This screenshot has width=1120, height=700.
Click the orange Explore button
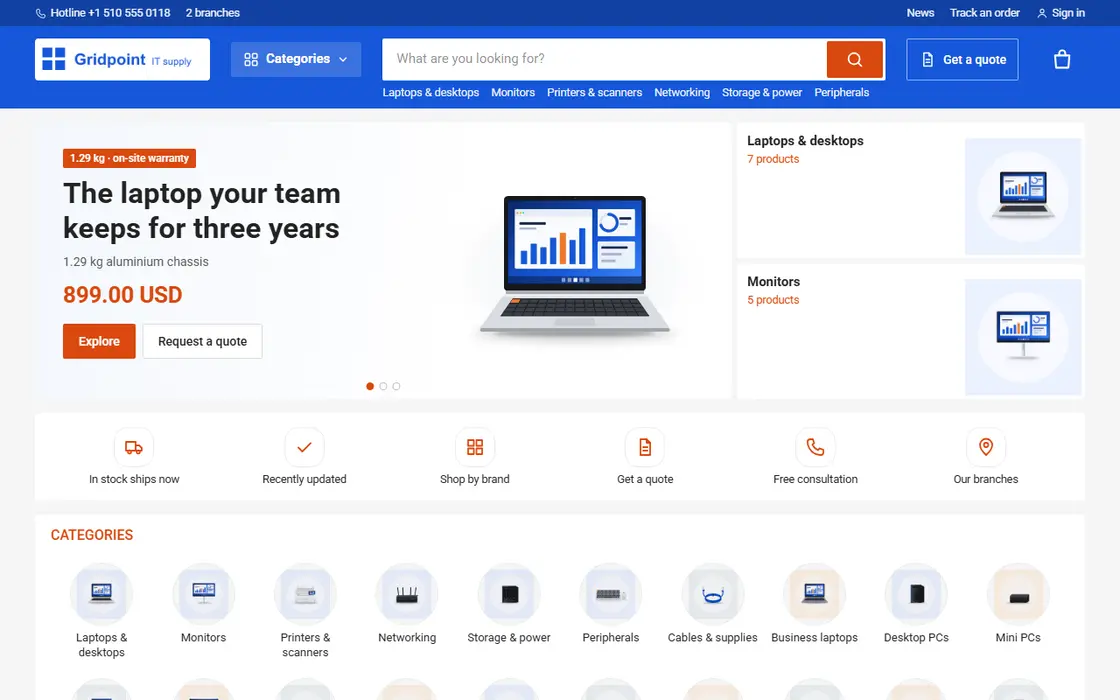tap(99, 341)
